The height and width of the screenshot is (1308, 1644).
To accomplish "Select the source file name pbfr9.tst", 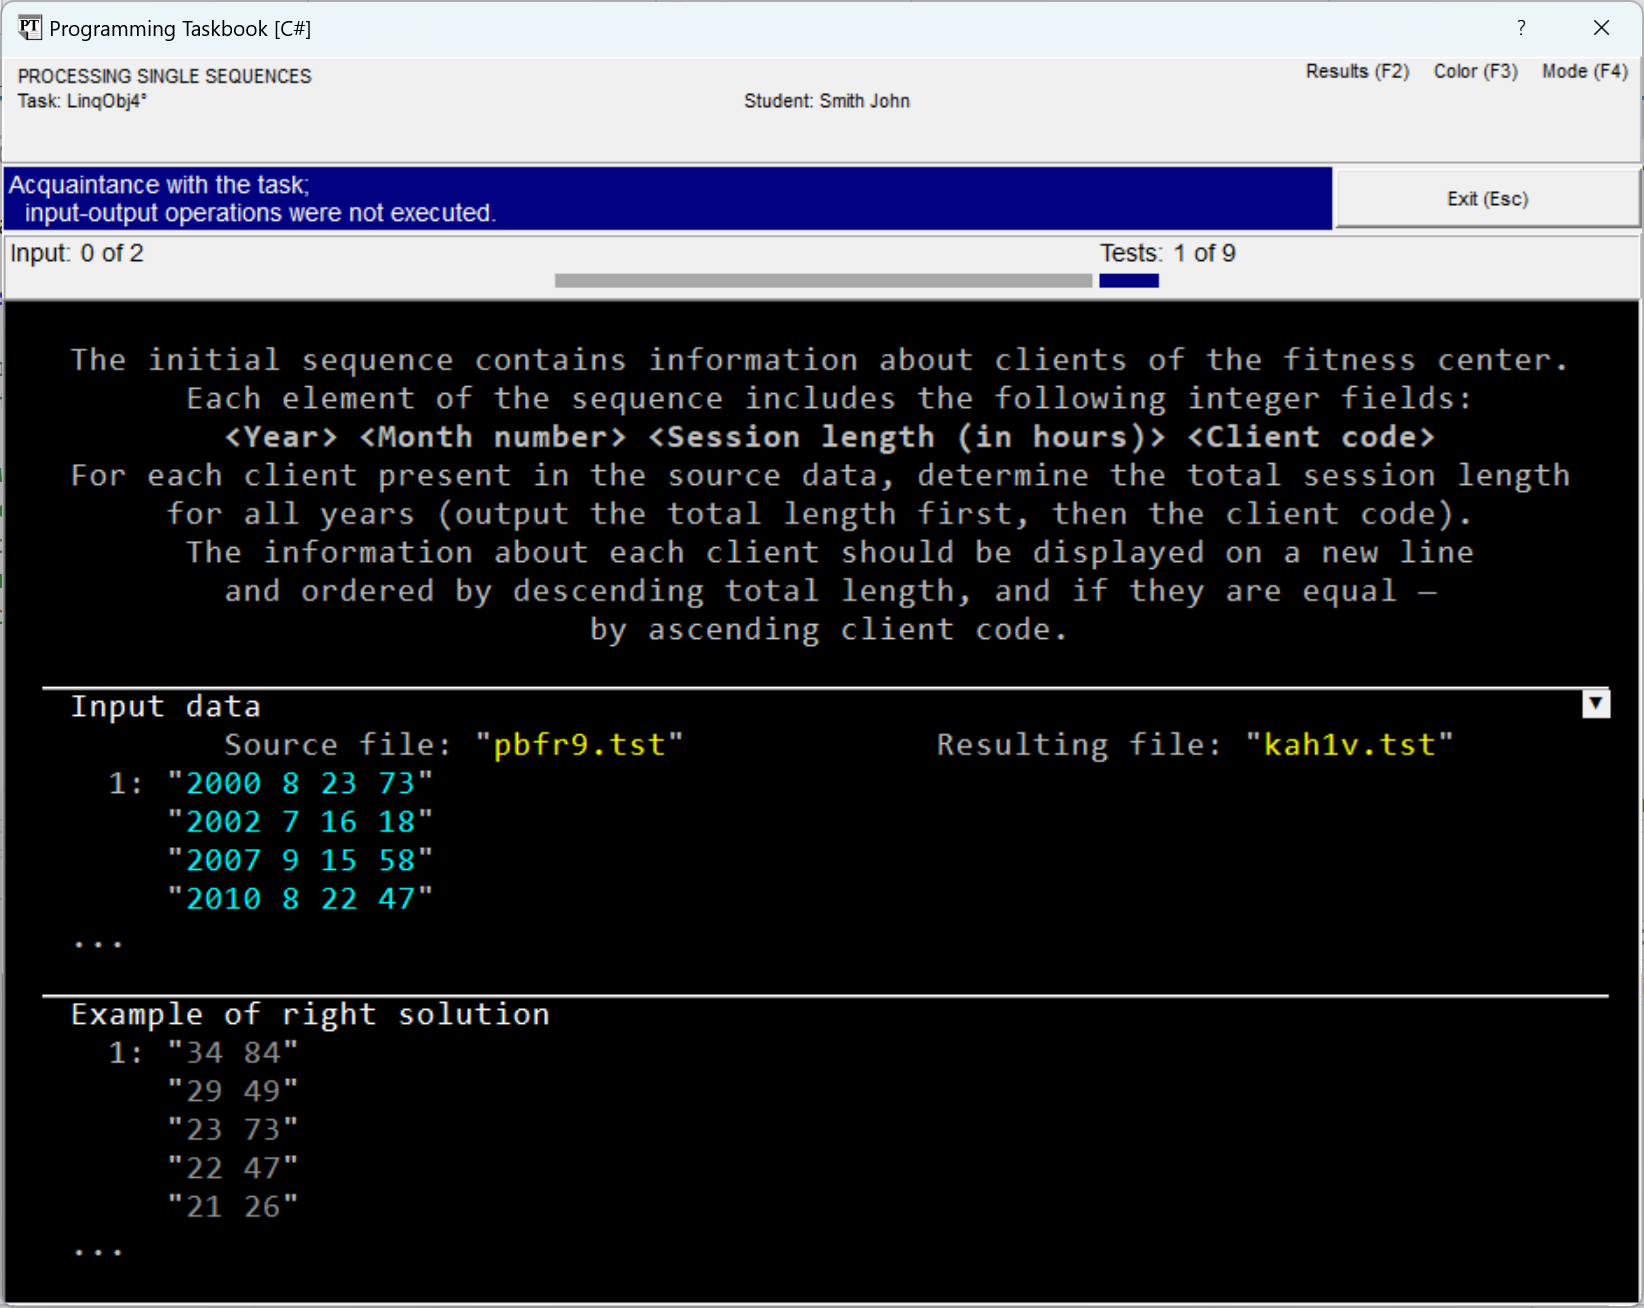I will pos(579,745).
